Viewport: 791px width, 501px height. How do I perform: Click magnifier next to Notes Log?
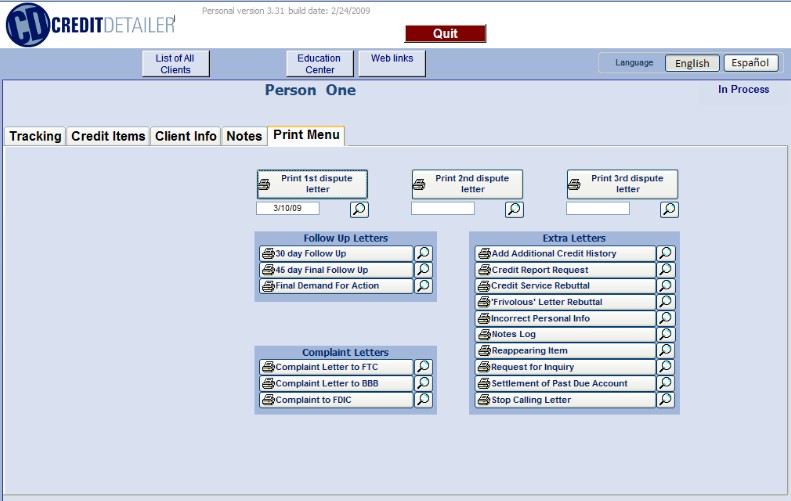coord(665,334)
